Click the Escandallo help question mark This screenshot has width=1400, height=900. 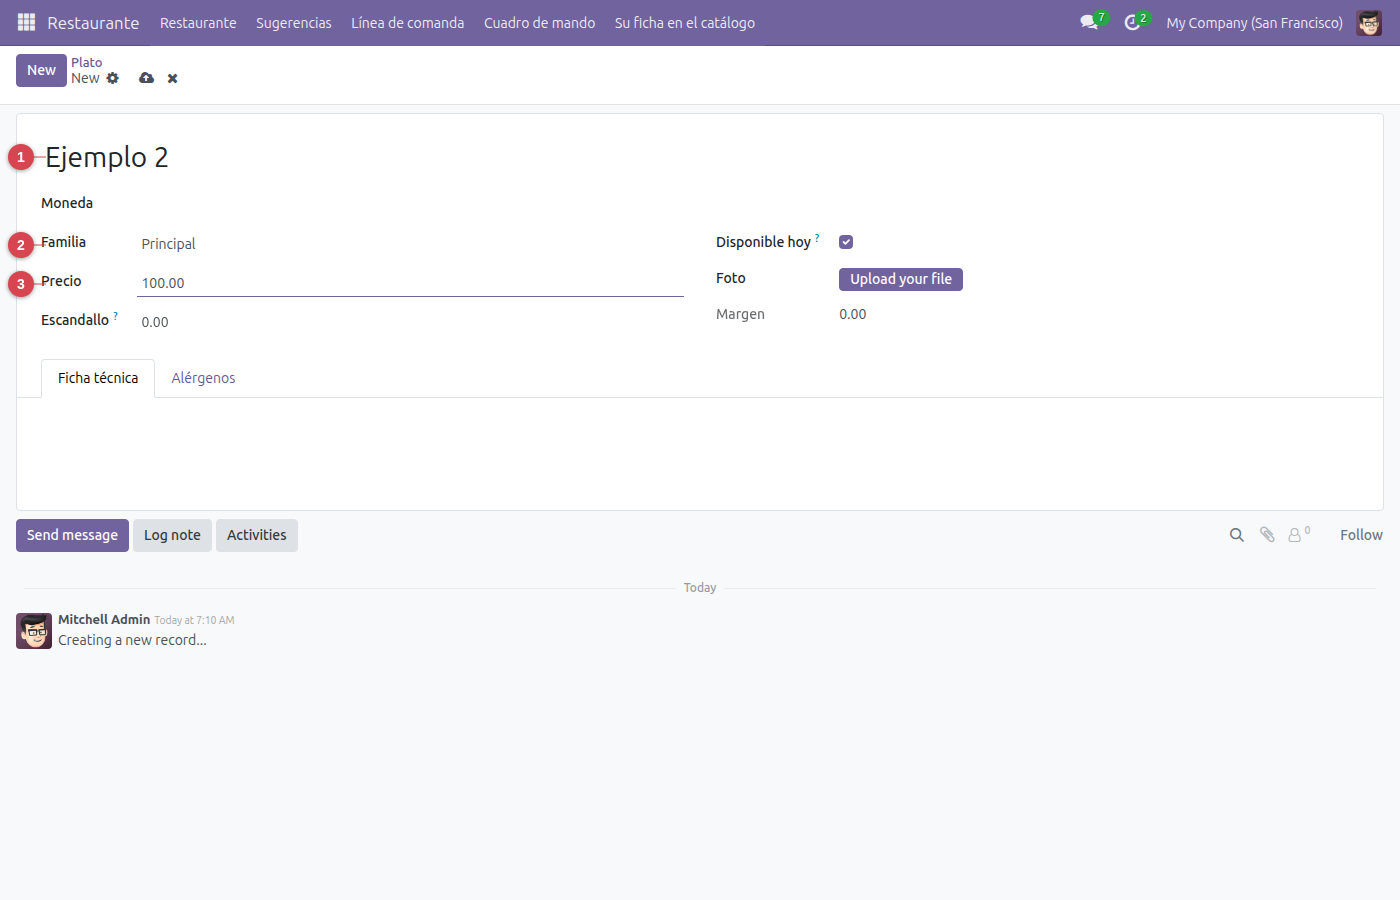[x=116, y=316]
